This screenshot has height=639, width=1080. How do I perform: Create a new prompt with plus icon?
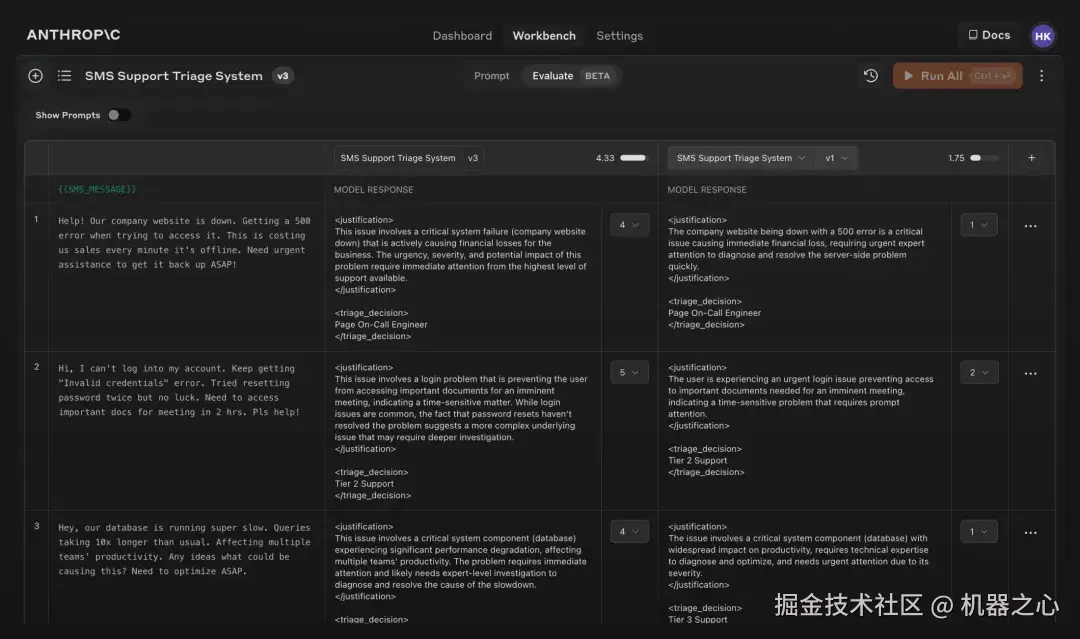[x=35, y=76]
